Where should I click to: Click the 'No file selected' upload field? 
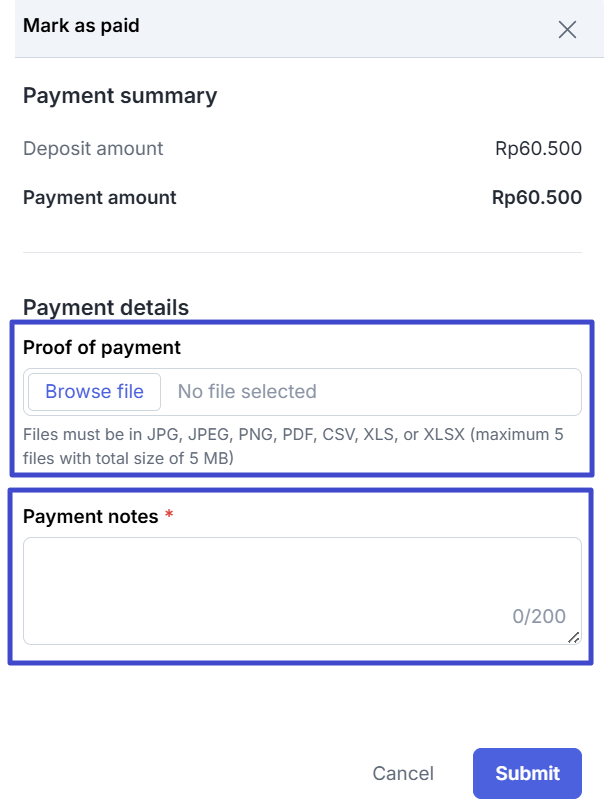(x=247, y=392)
